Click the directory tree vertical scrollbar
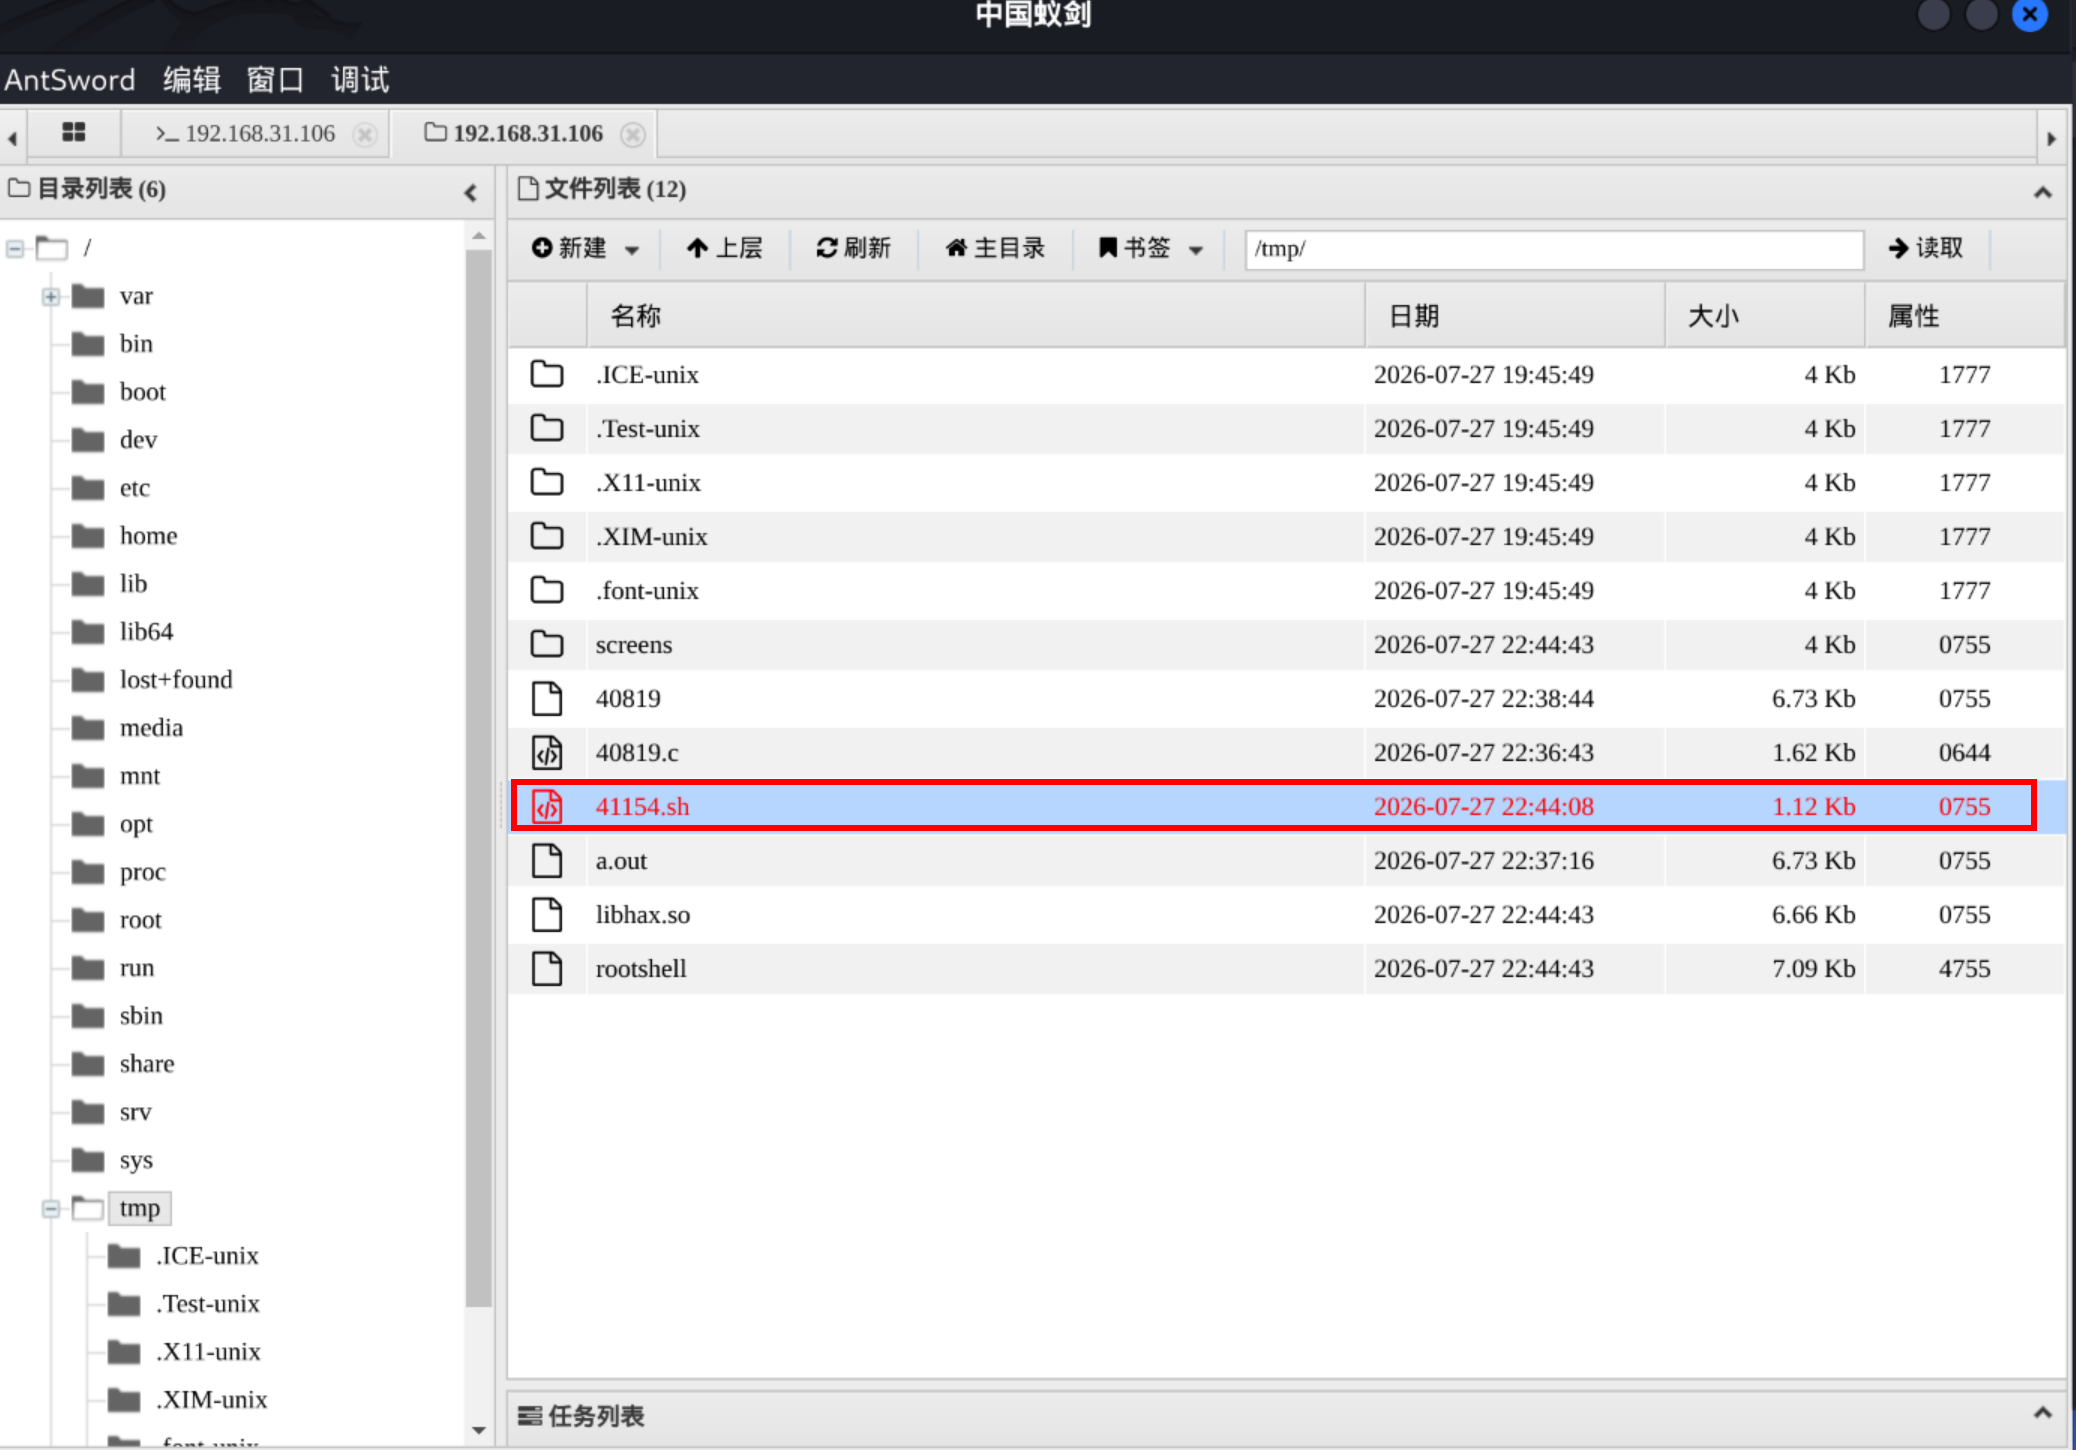Viewport: 2076px width, 1450px height. [x=479, y=777]
